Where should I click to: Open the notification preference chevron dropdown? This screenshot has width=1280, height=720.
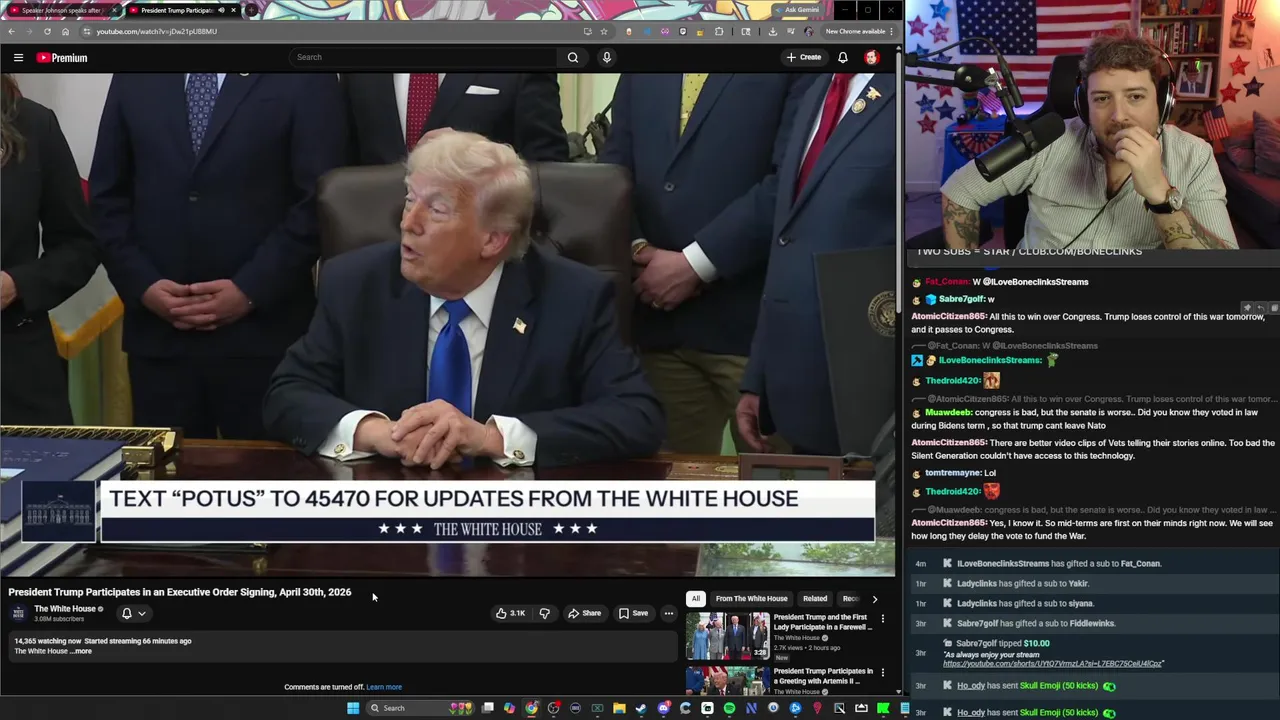142,614
